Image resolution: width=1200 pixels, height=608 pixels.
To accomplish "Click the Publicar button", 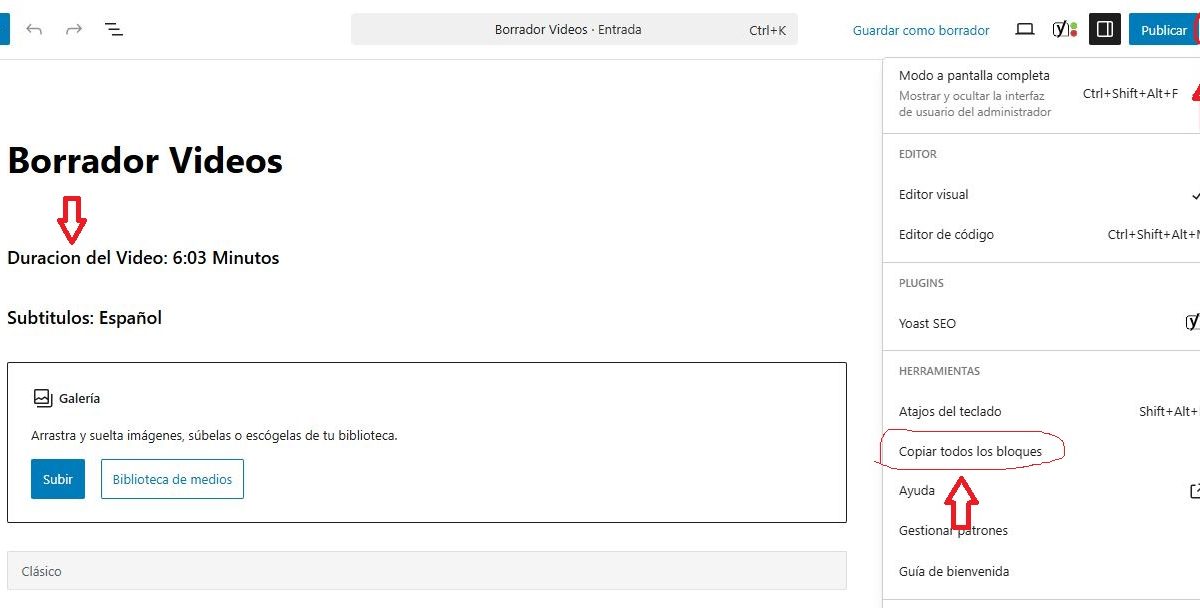I will click(1163, 30).
